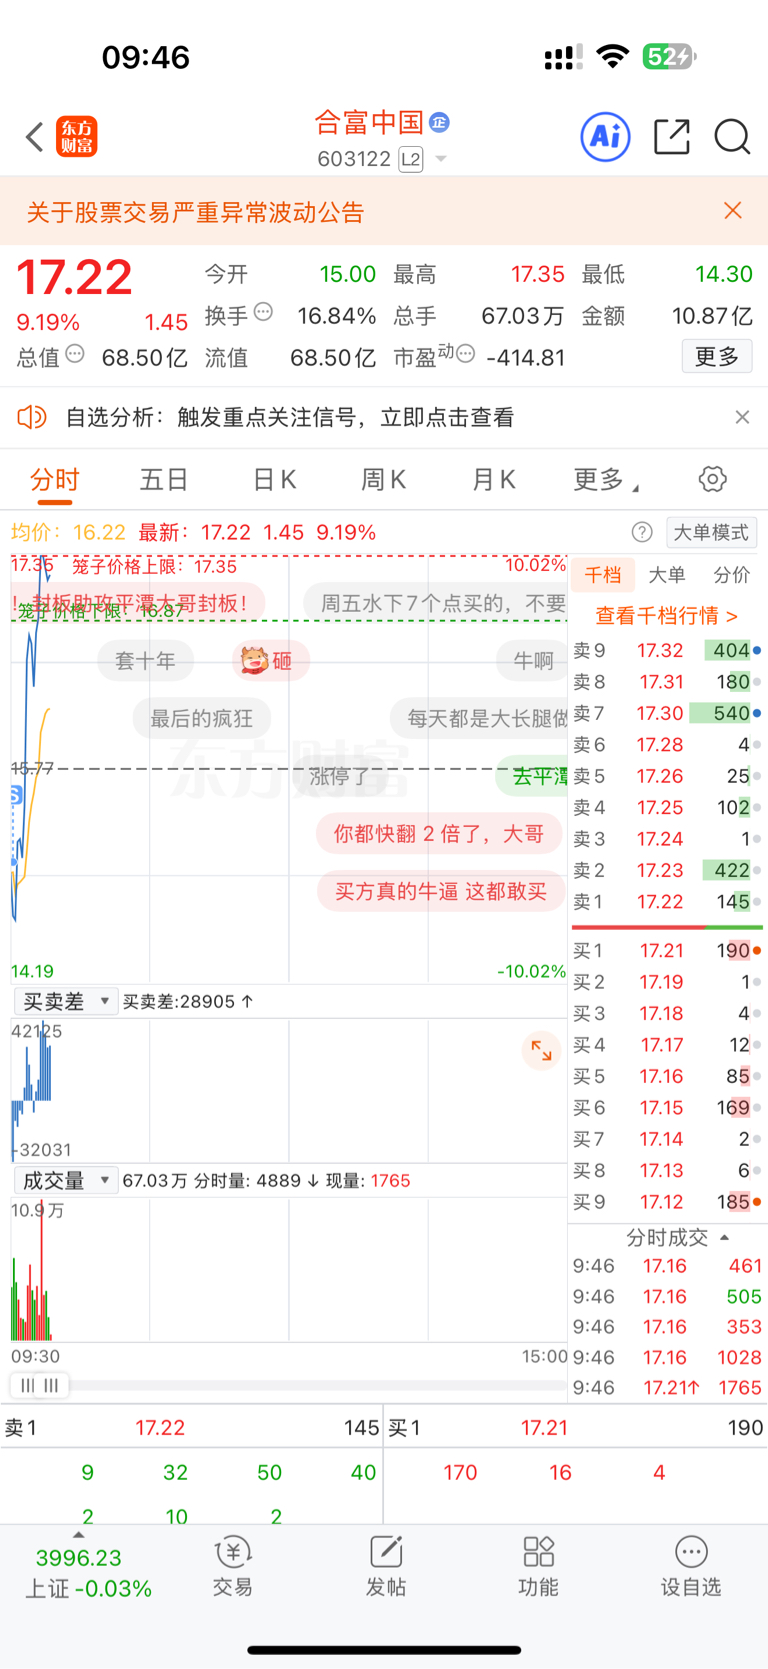Select the 千档 order book tab

(603, 574)
